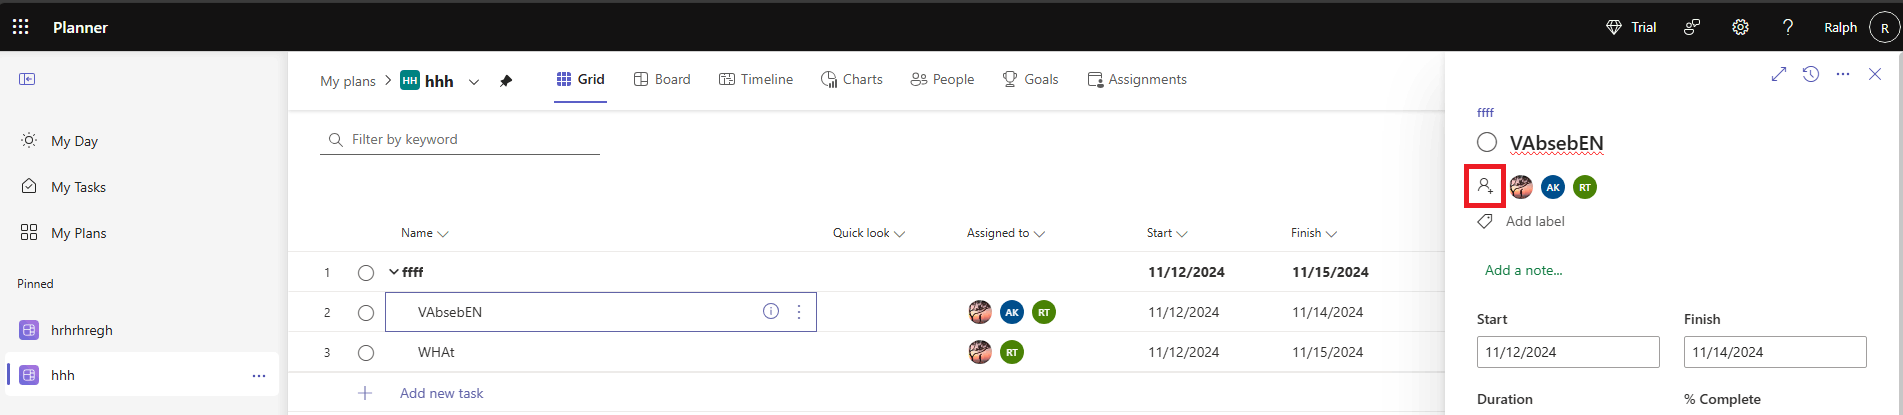Switch to the Goals tab
This screenshot has width=1903, height=415.
(1030, 79)
